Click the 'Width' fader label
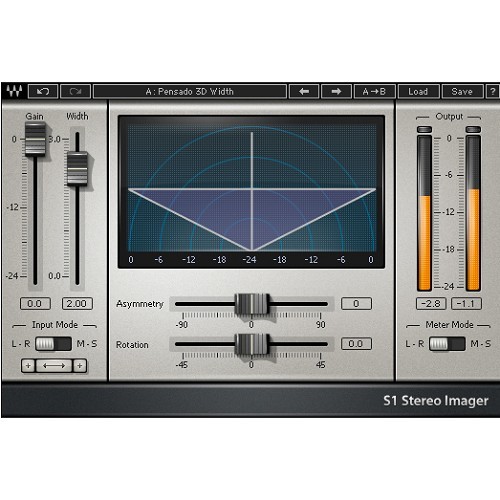 click(77, 116)
